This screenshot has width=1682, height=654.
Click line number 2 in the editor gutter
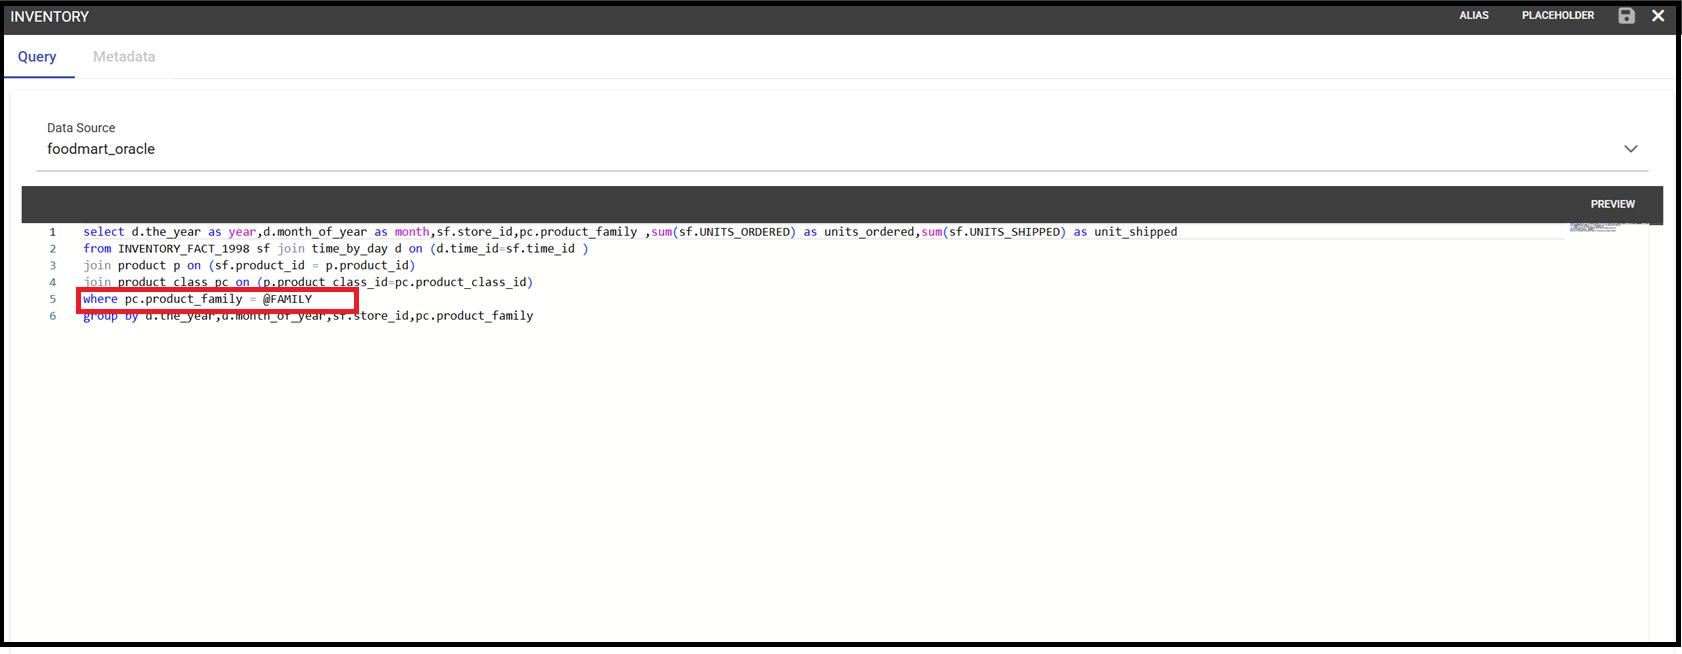pyautogui.click(x=53, y=249)
